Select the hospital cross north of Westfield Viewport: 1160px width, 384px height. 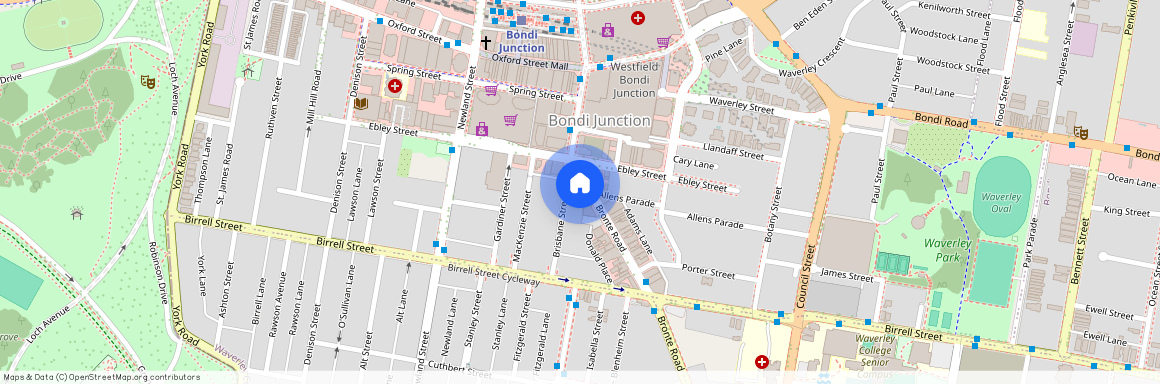[x=638, y=17]
